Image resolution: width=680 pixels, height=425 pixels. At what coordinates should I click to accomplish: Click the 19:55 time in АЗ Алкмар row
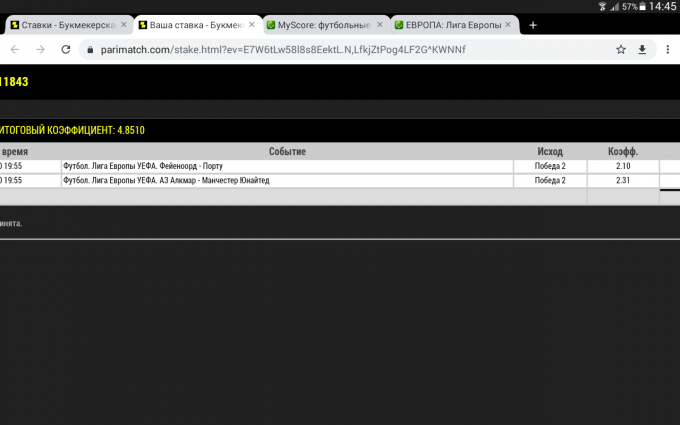(x=12, y=180)
